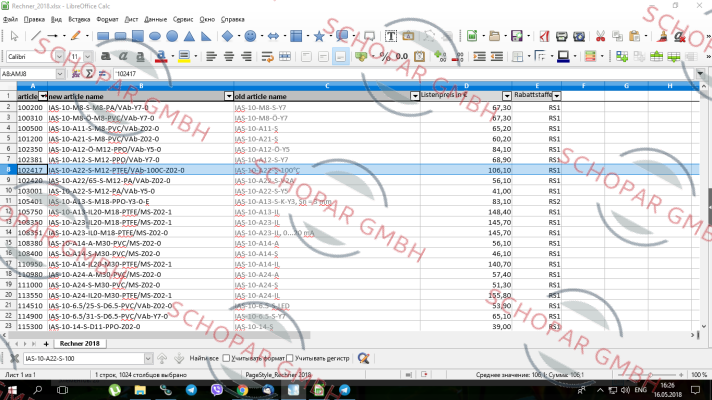Open the font name Calibri dropdown
This screenshot has width=712, height=400.
coord(59,56)
